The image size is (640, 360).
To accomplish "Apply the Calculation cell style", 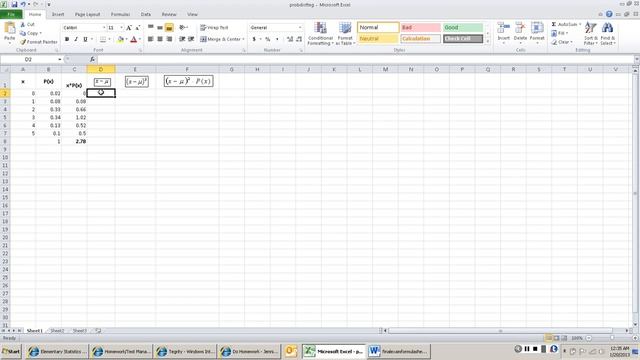I will pos(420,39).
